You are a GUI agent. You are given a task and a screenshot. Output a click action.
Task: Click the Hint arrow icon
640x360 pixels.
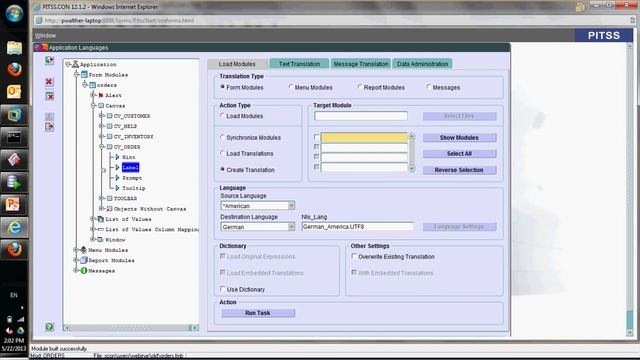click(x=118, y=157)
